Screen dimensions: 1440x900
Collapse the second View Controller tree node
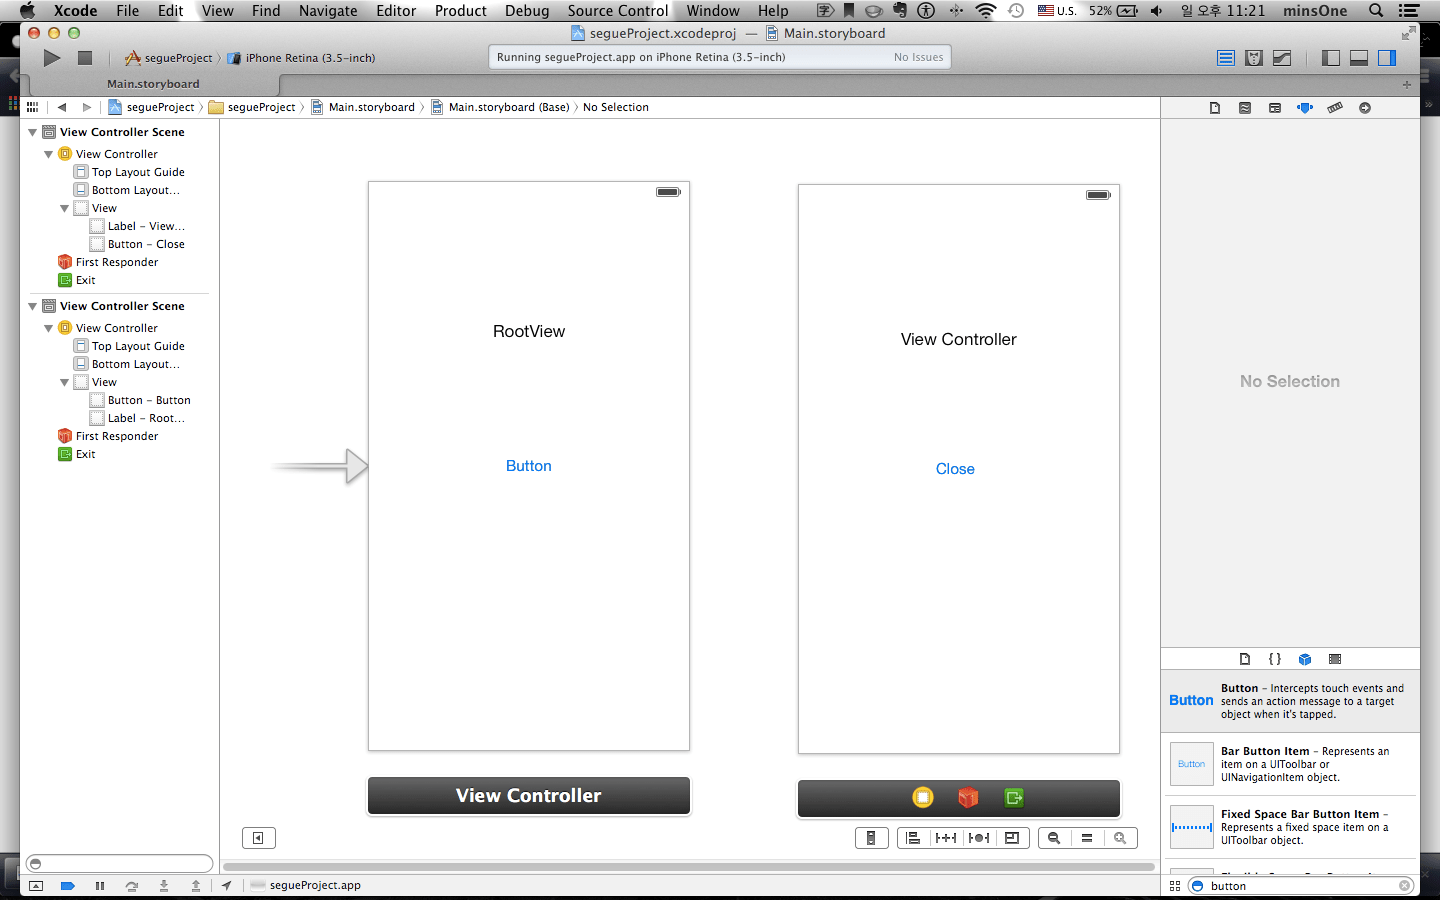point(48,328)
